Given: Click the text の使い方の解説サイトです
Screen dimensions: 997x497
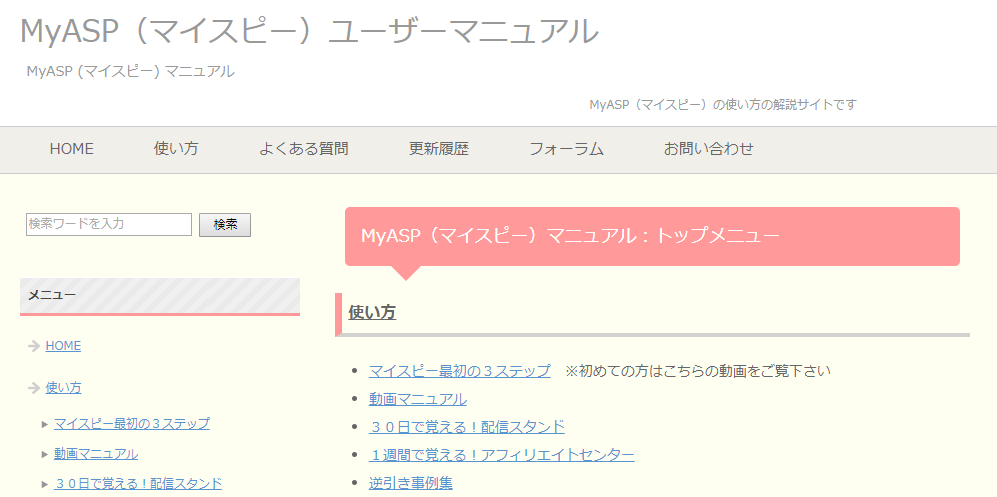Looking at the screenshot, I should coord(784,104).
